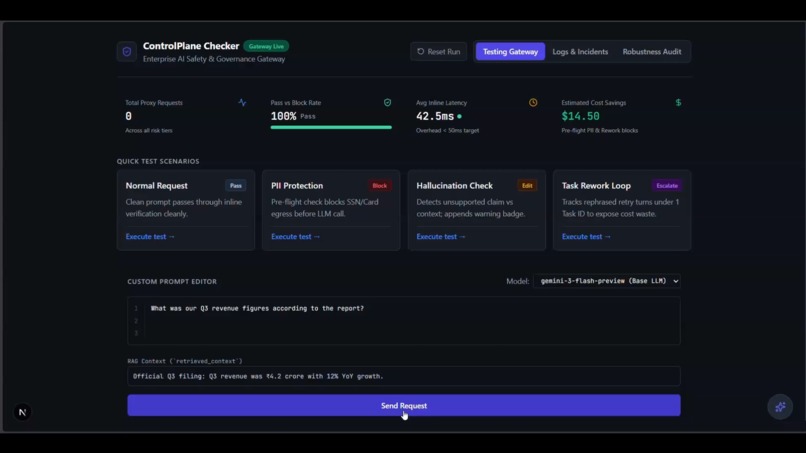Open the Robustness Audit tab
The width and height of the screenshot is (806, 453).
pos(652,51)
